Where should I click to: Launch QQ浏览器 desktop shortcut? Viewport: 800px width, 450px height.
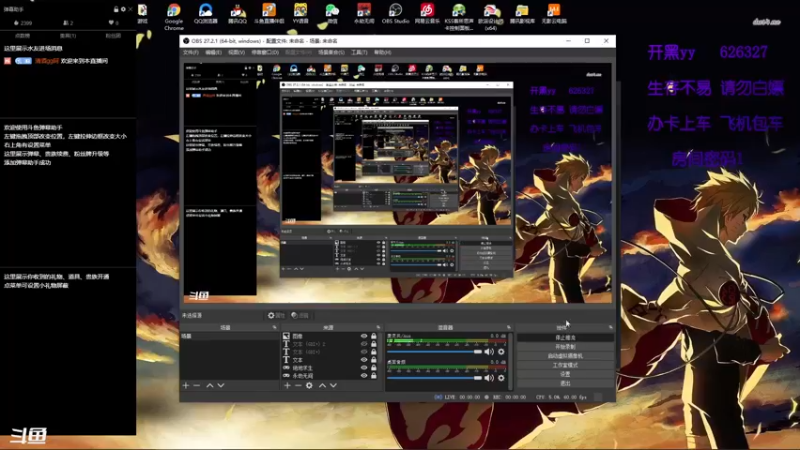[x=206, y=14]
